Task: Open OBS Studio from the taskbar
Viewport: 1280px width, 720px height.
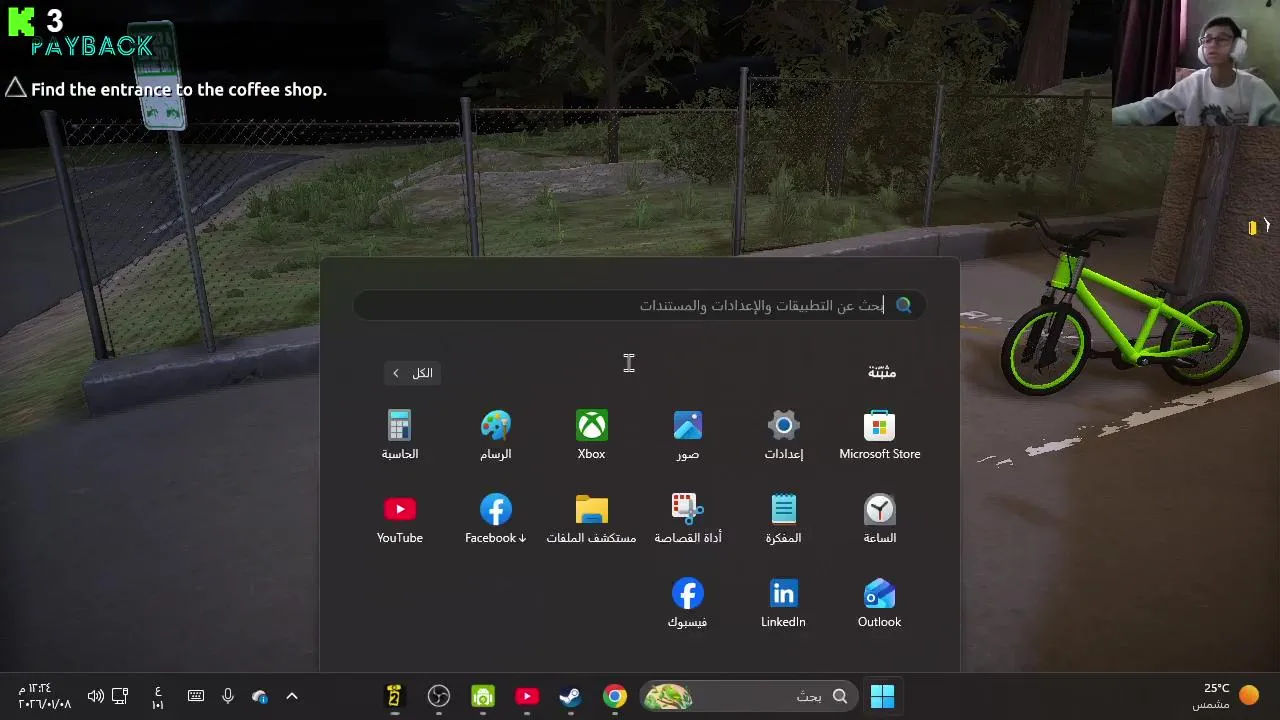Action: pyautogui.click(x=439, y=696)
